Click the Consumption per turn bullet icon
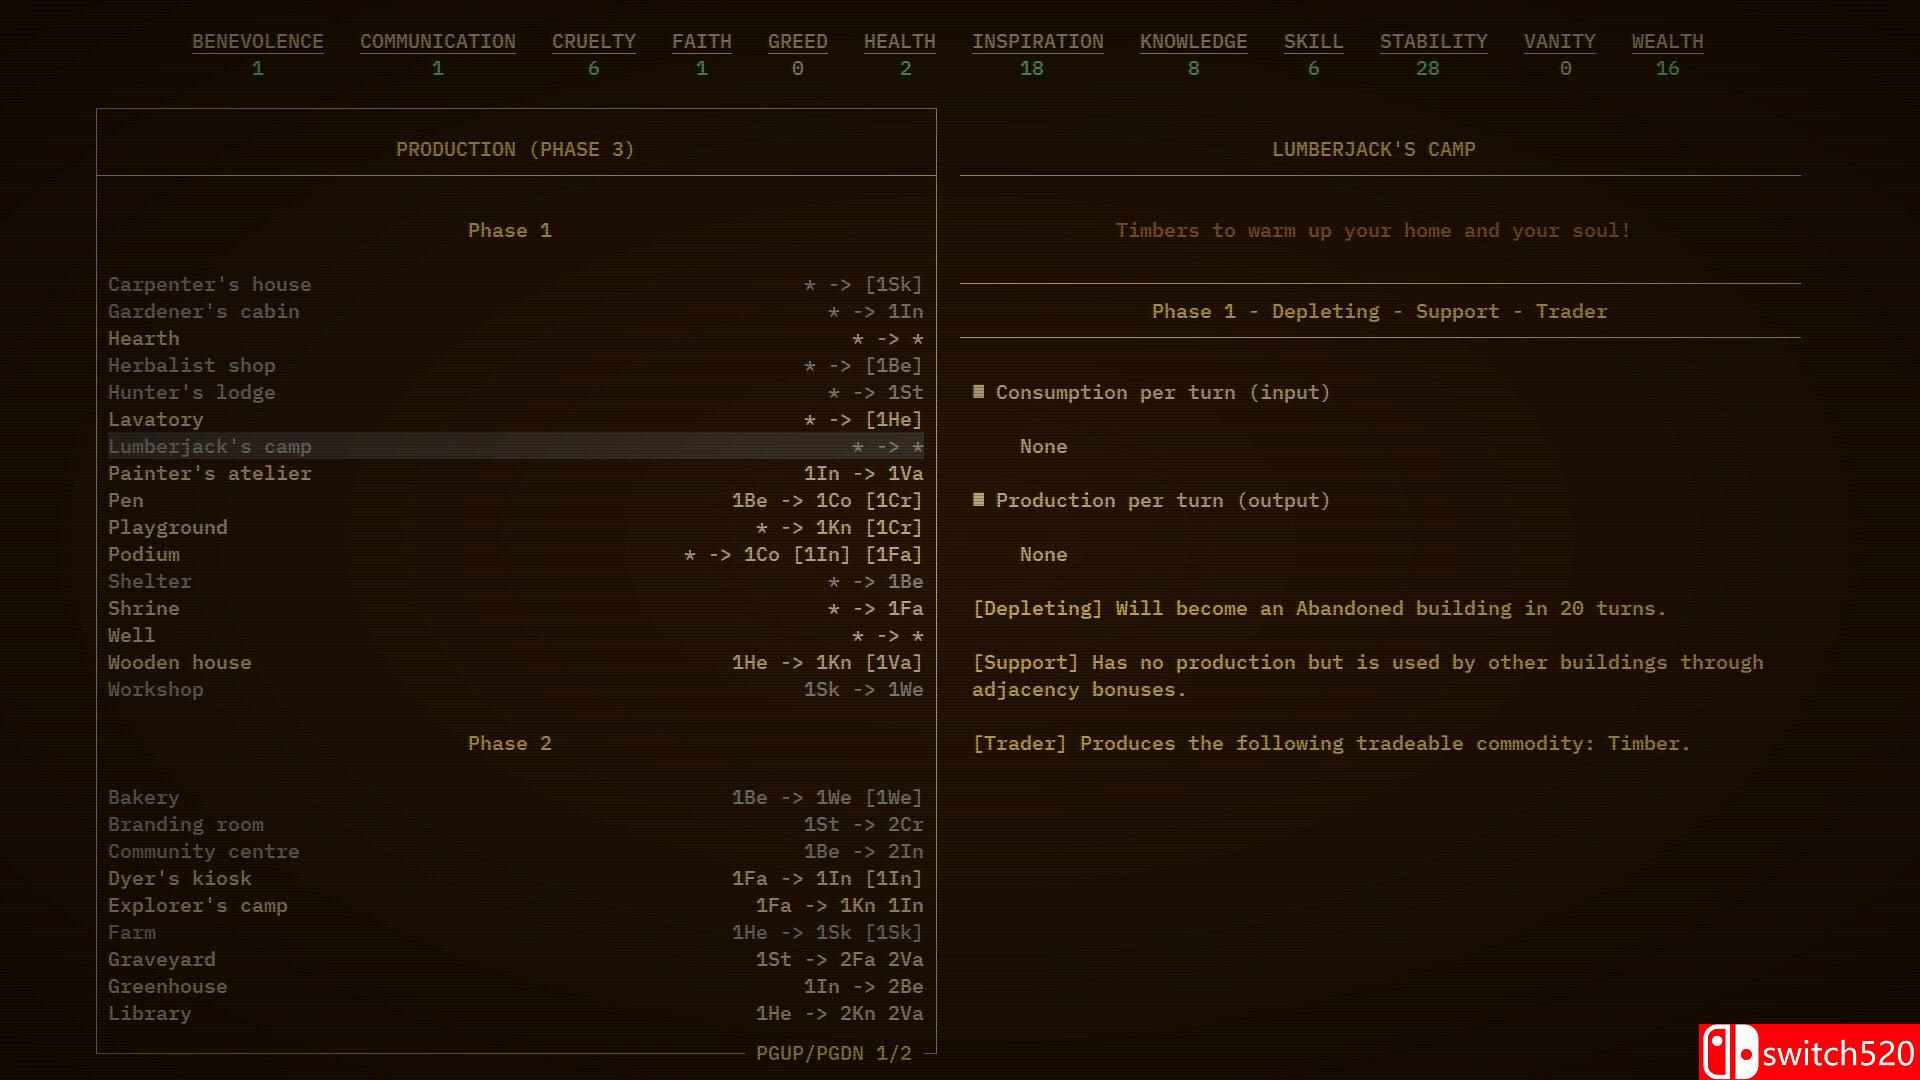The image size is (1920, 1080). 978,392
